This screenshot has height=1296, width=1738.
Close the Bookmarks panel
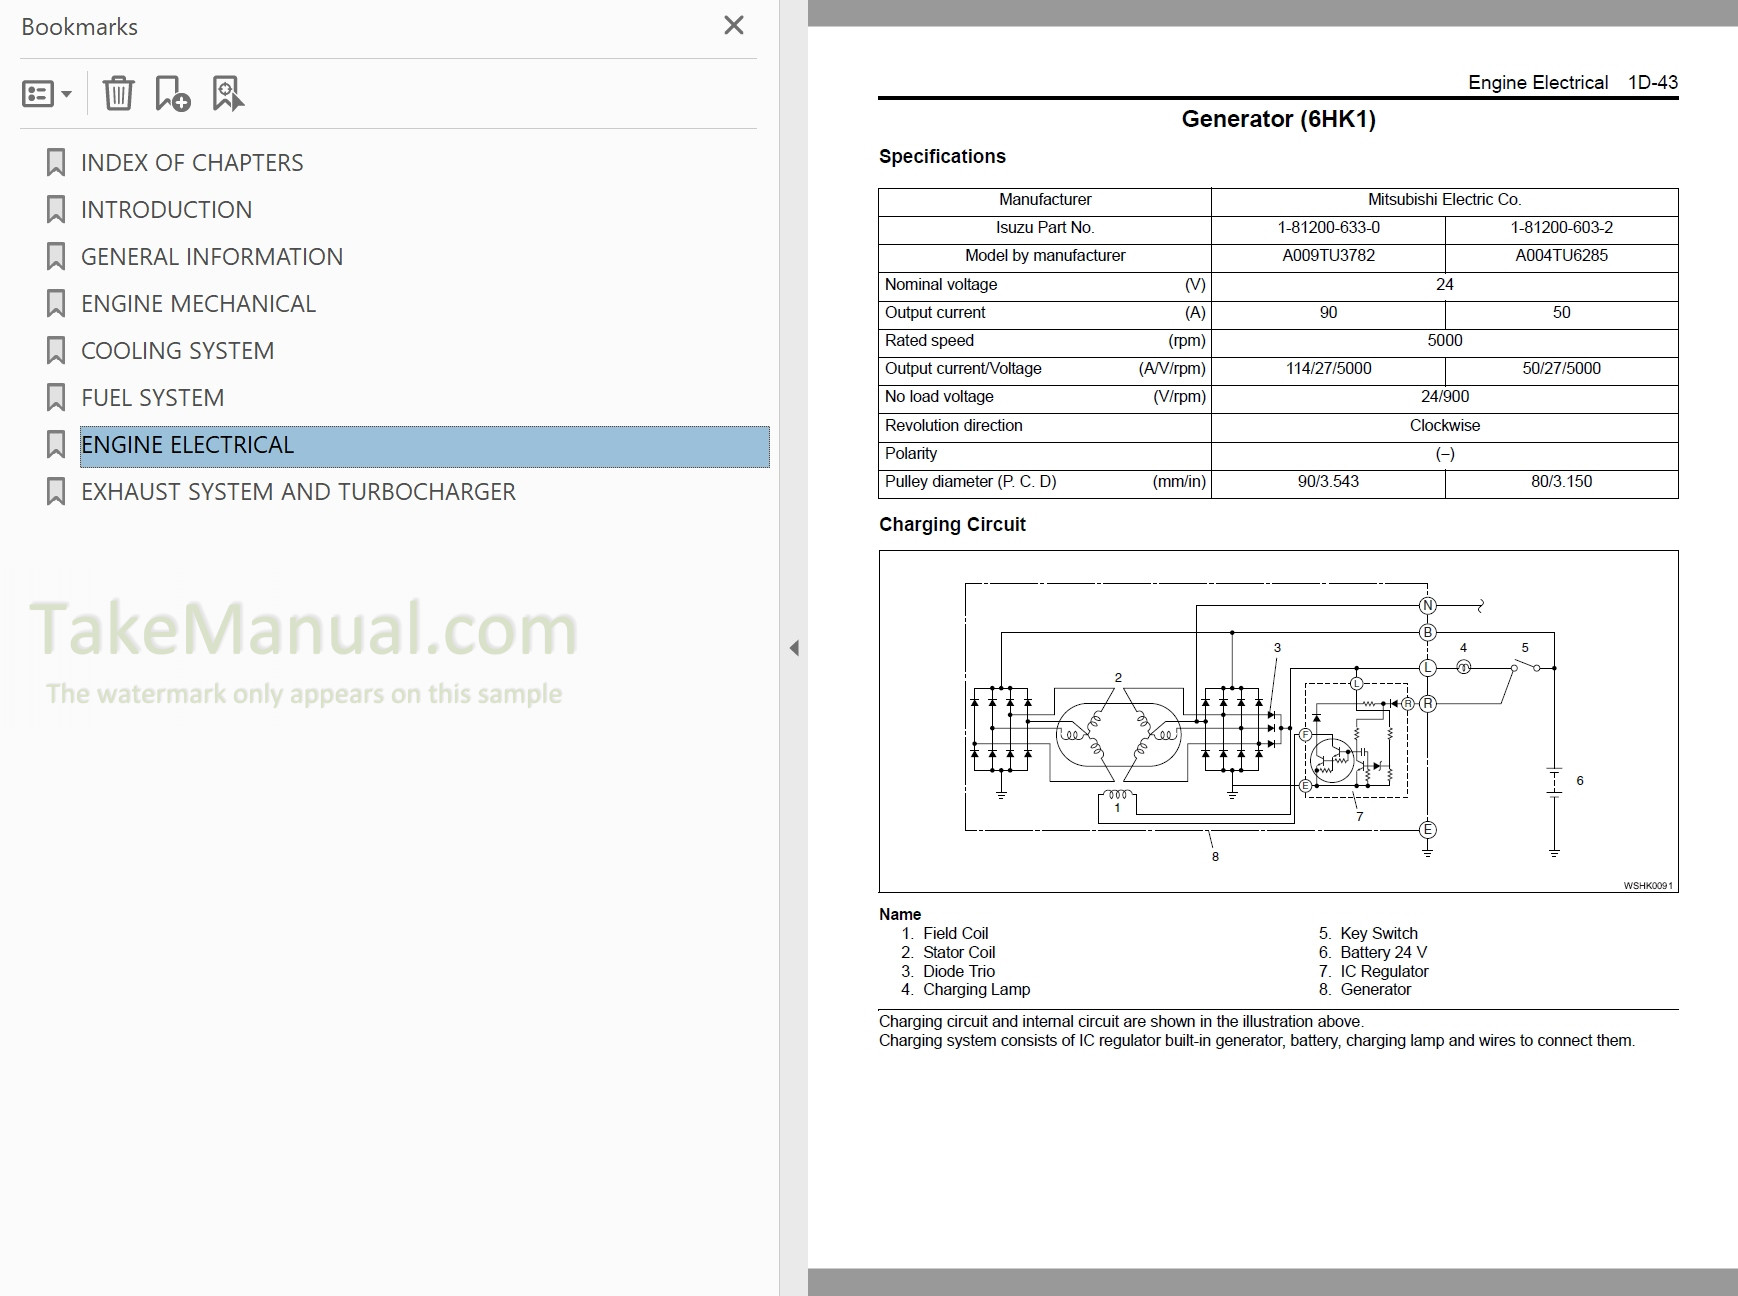(733, 25)
